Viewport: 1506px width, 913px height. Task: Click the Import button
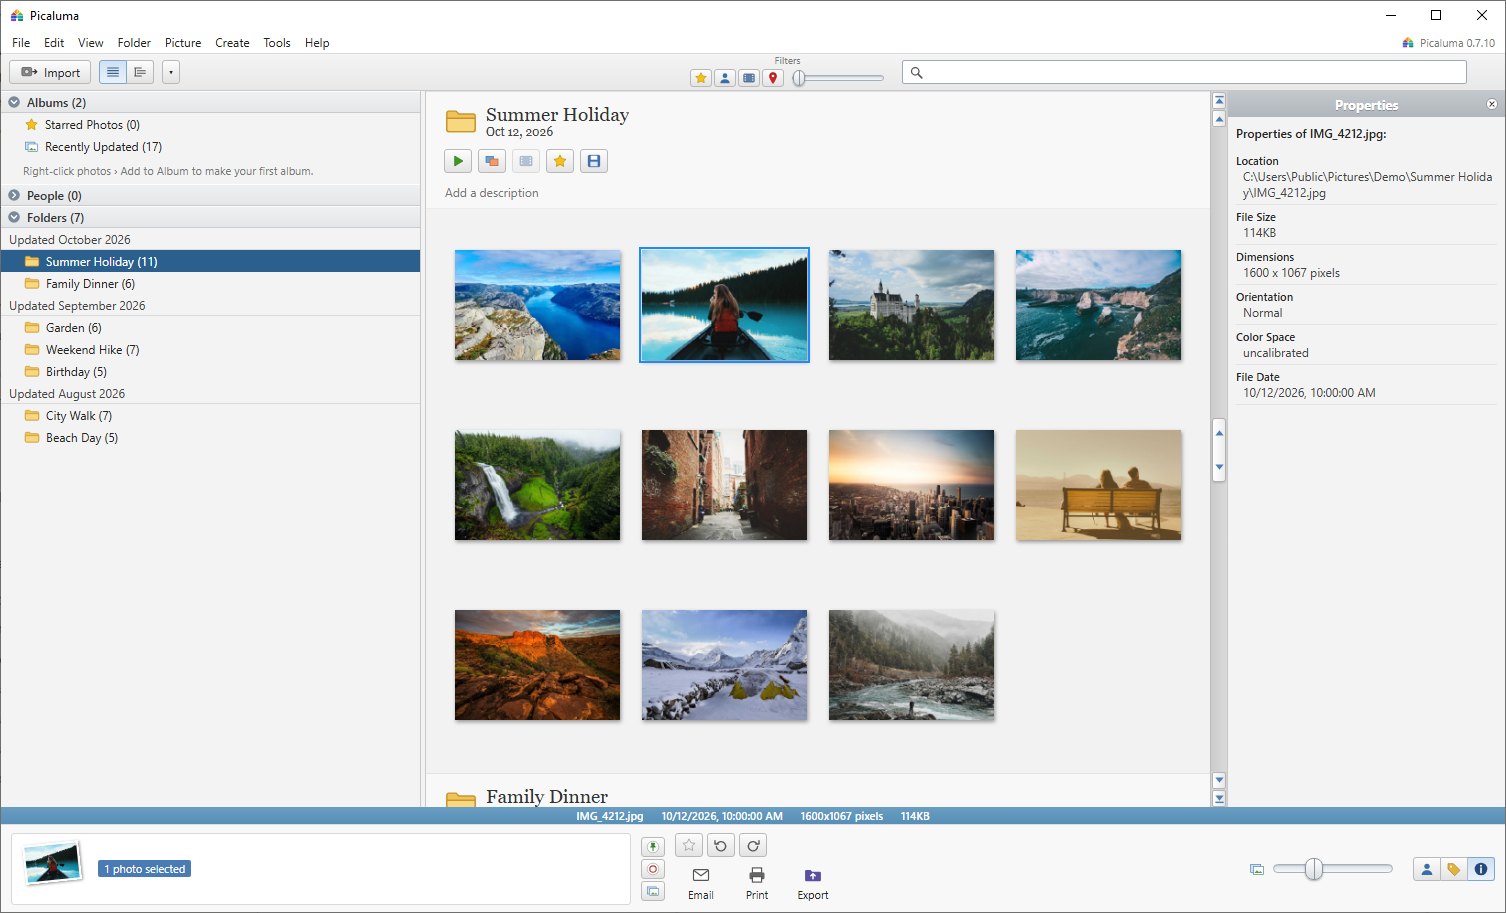pos(50,72)
